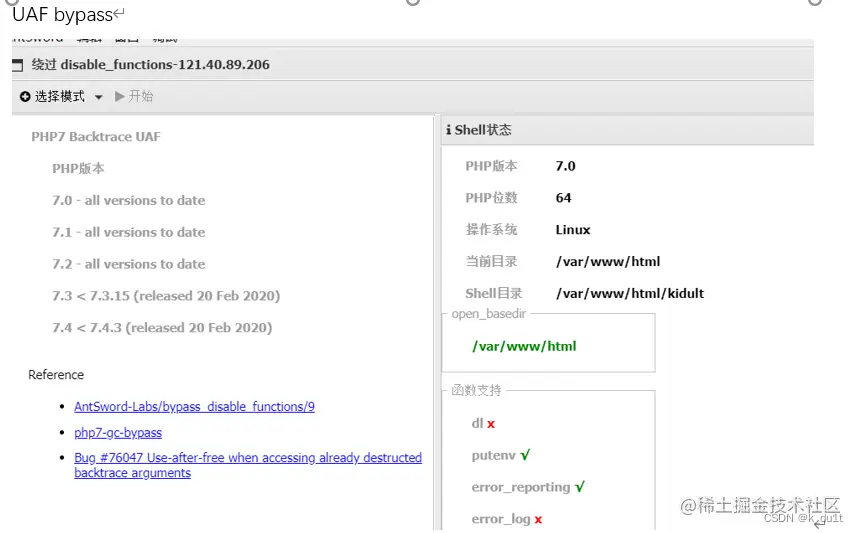Click the dl function entry
Screen dimensions: 858x533
coord(477,423)
